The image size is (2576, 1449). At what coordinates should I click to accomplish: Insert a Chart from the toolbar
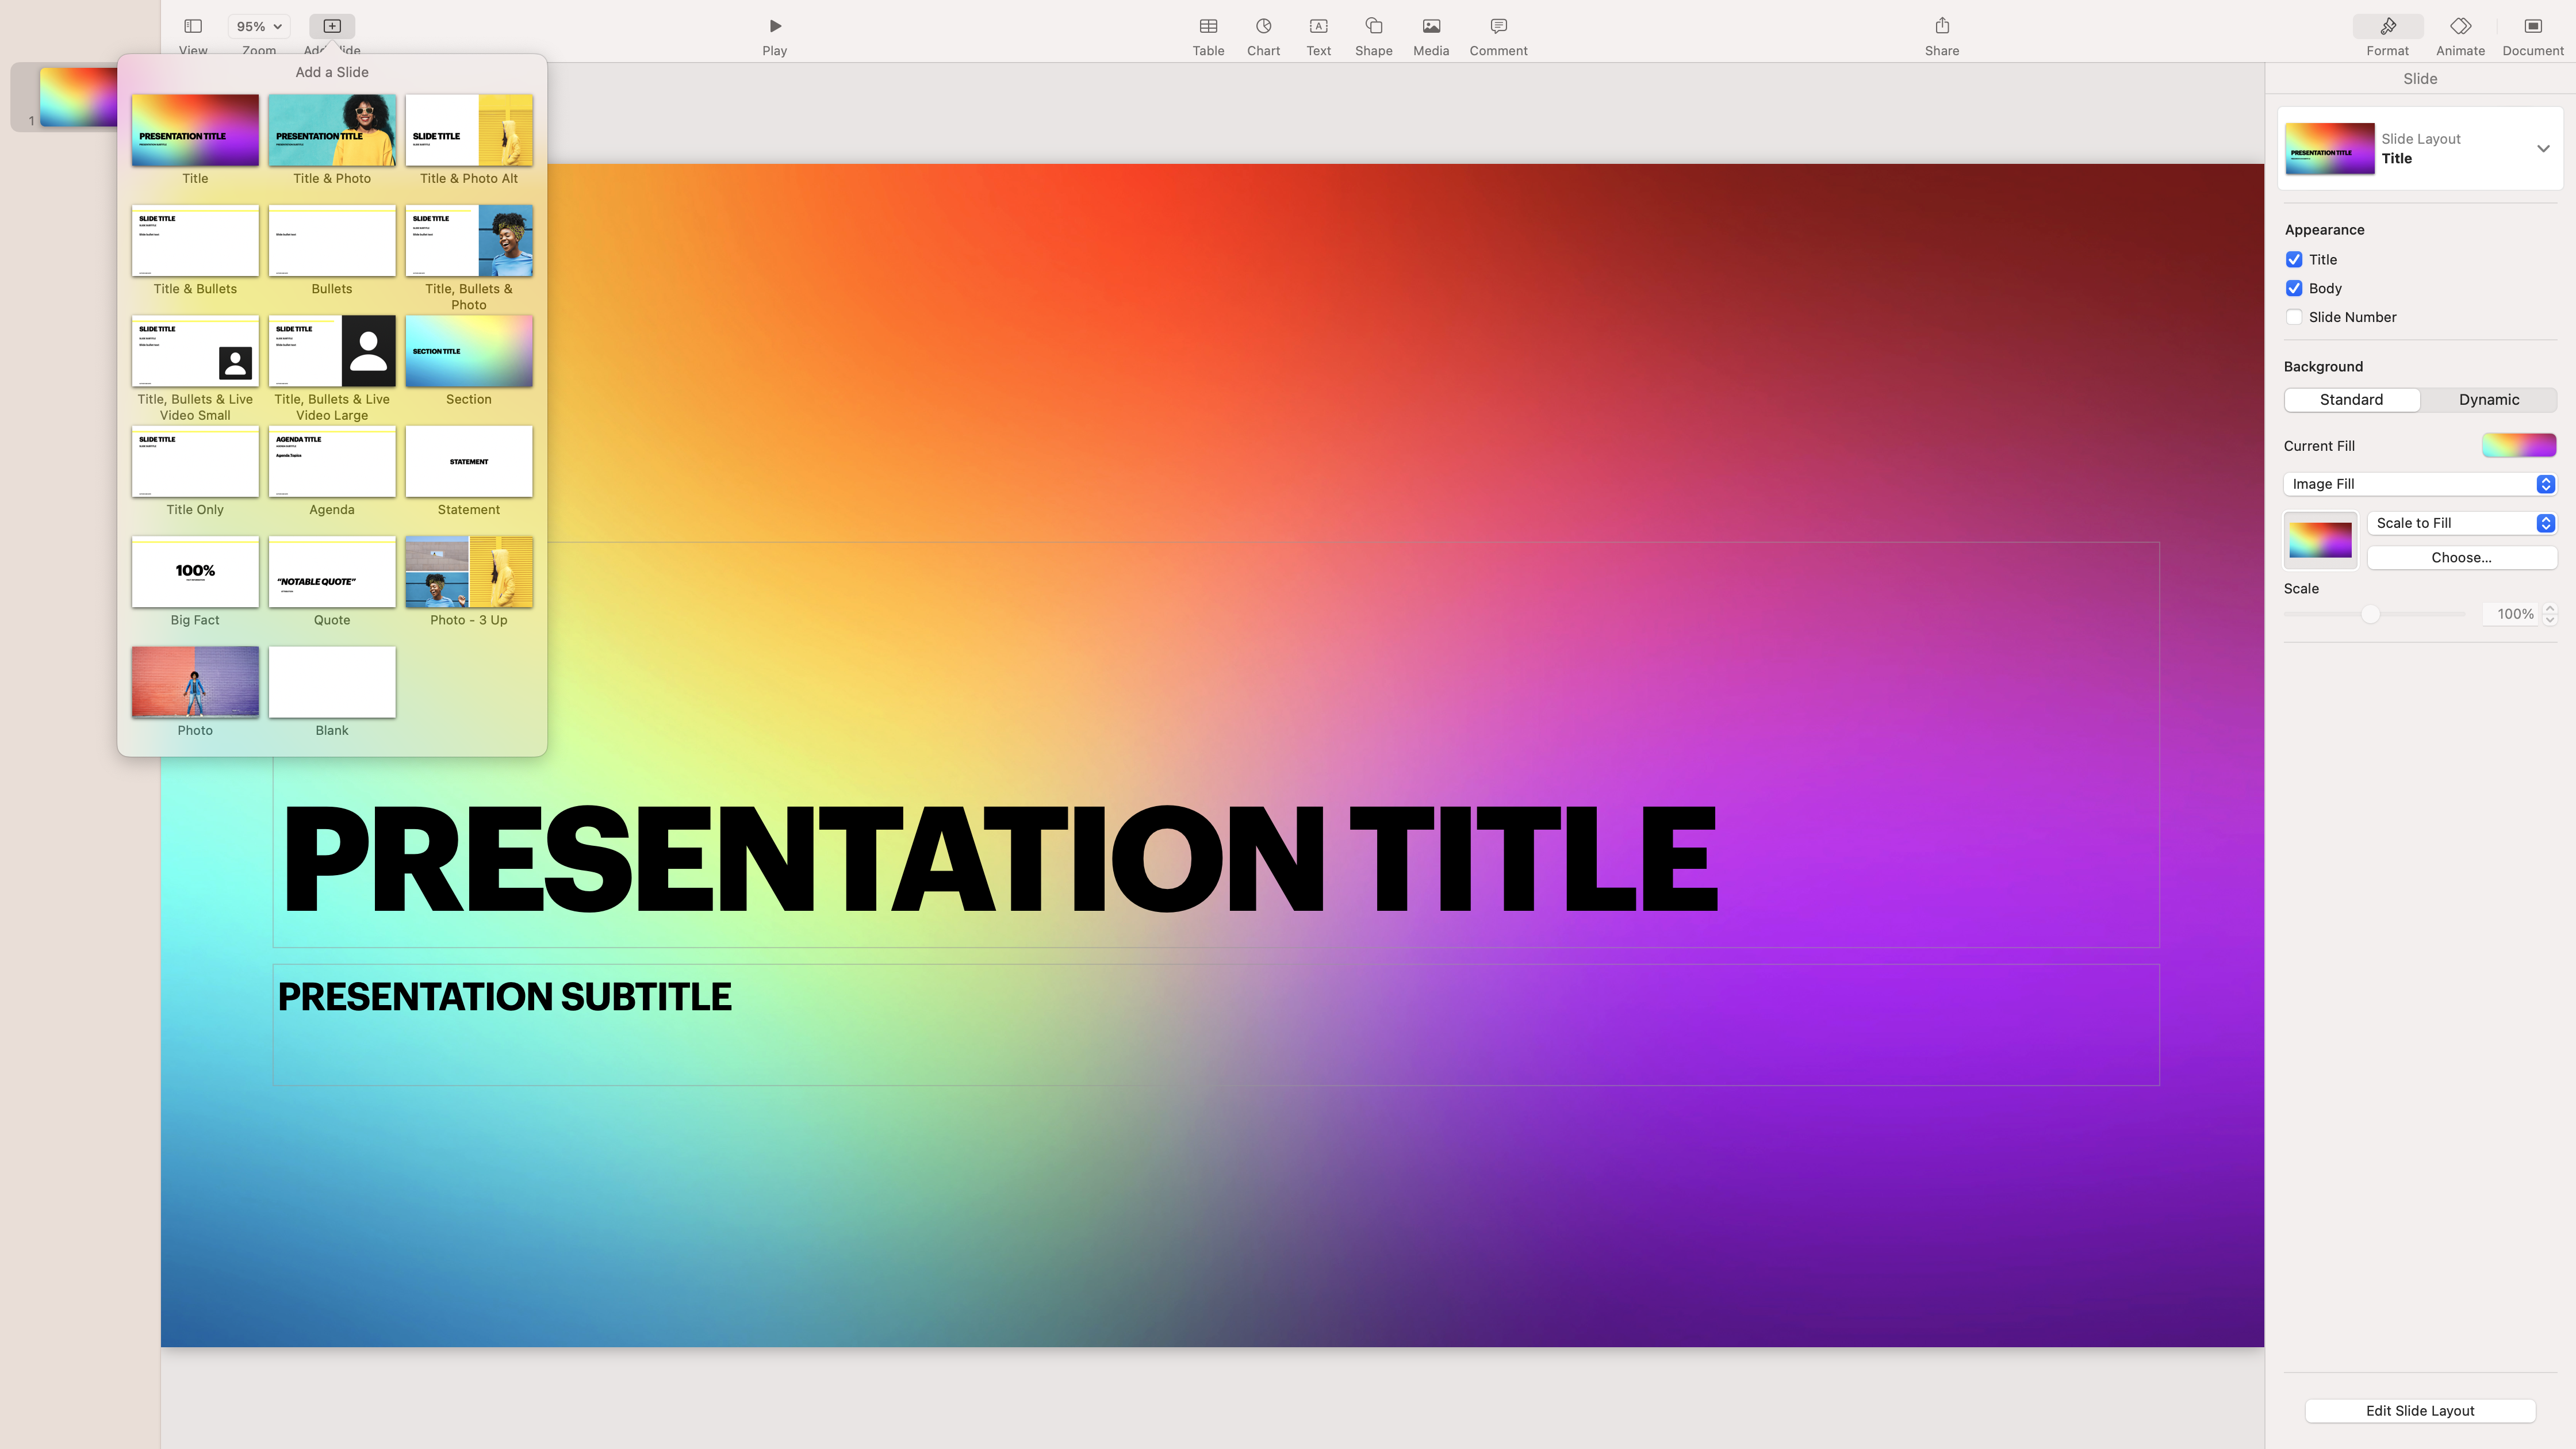[1263, 26]
